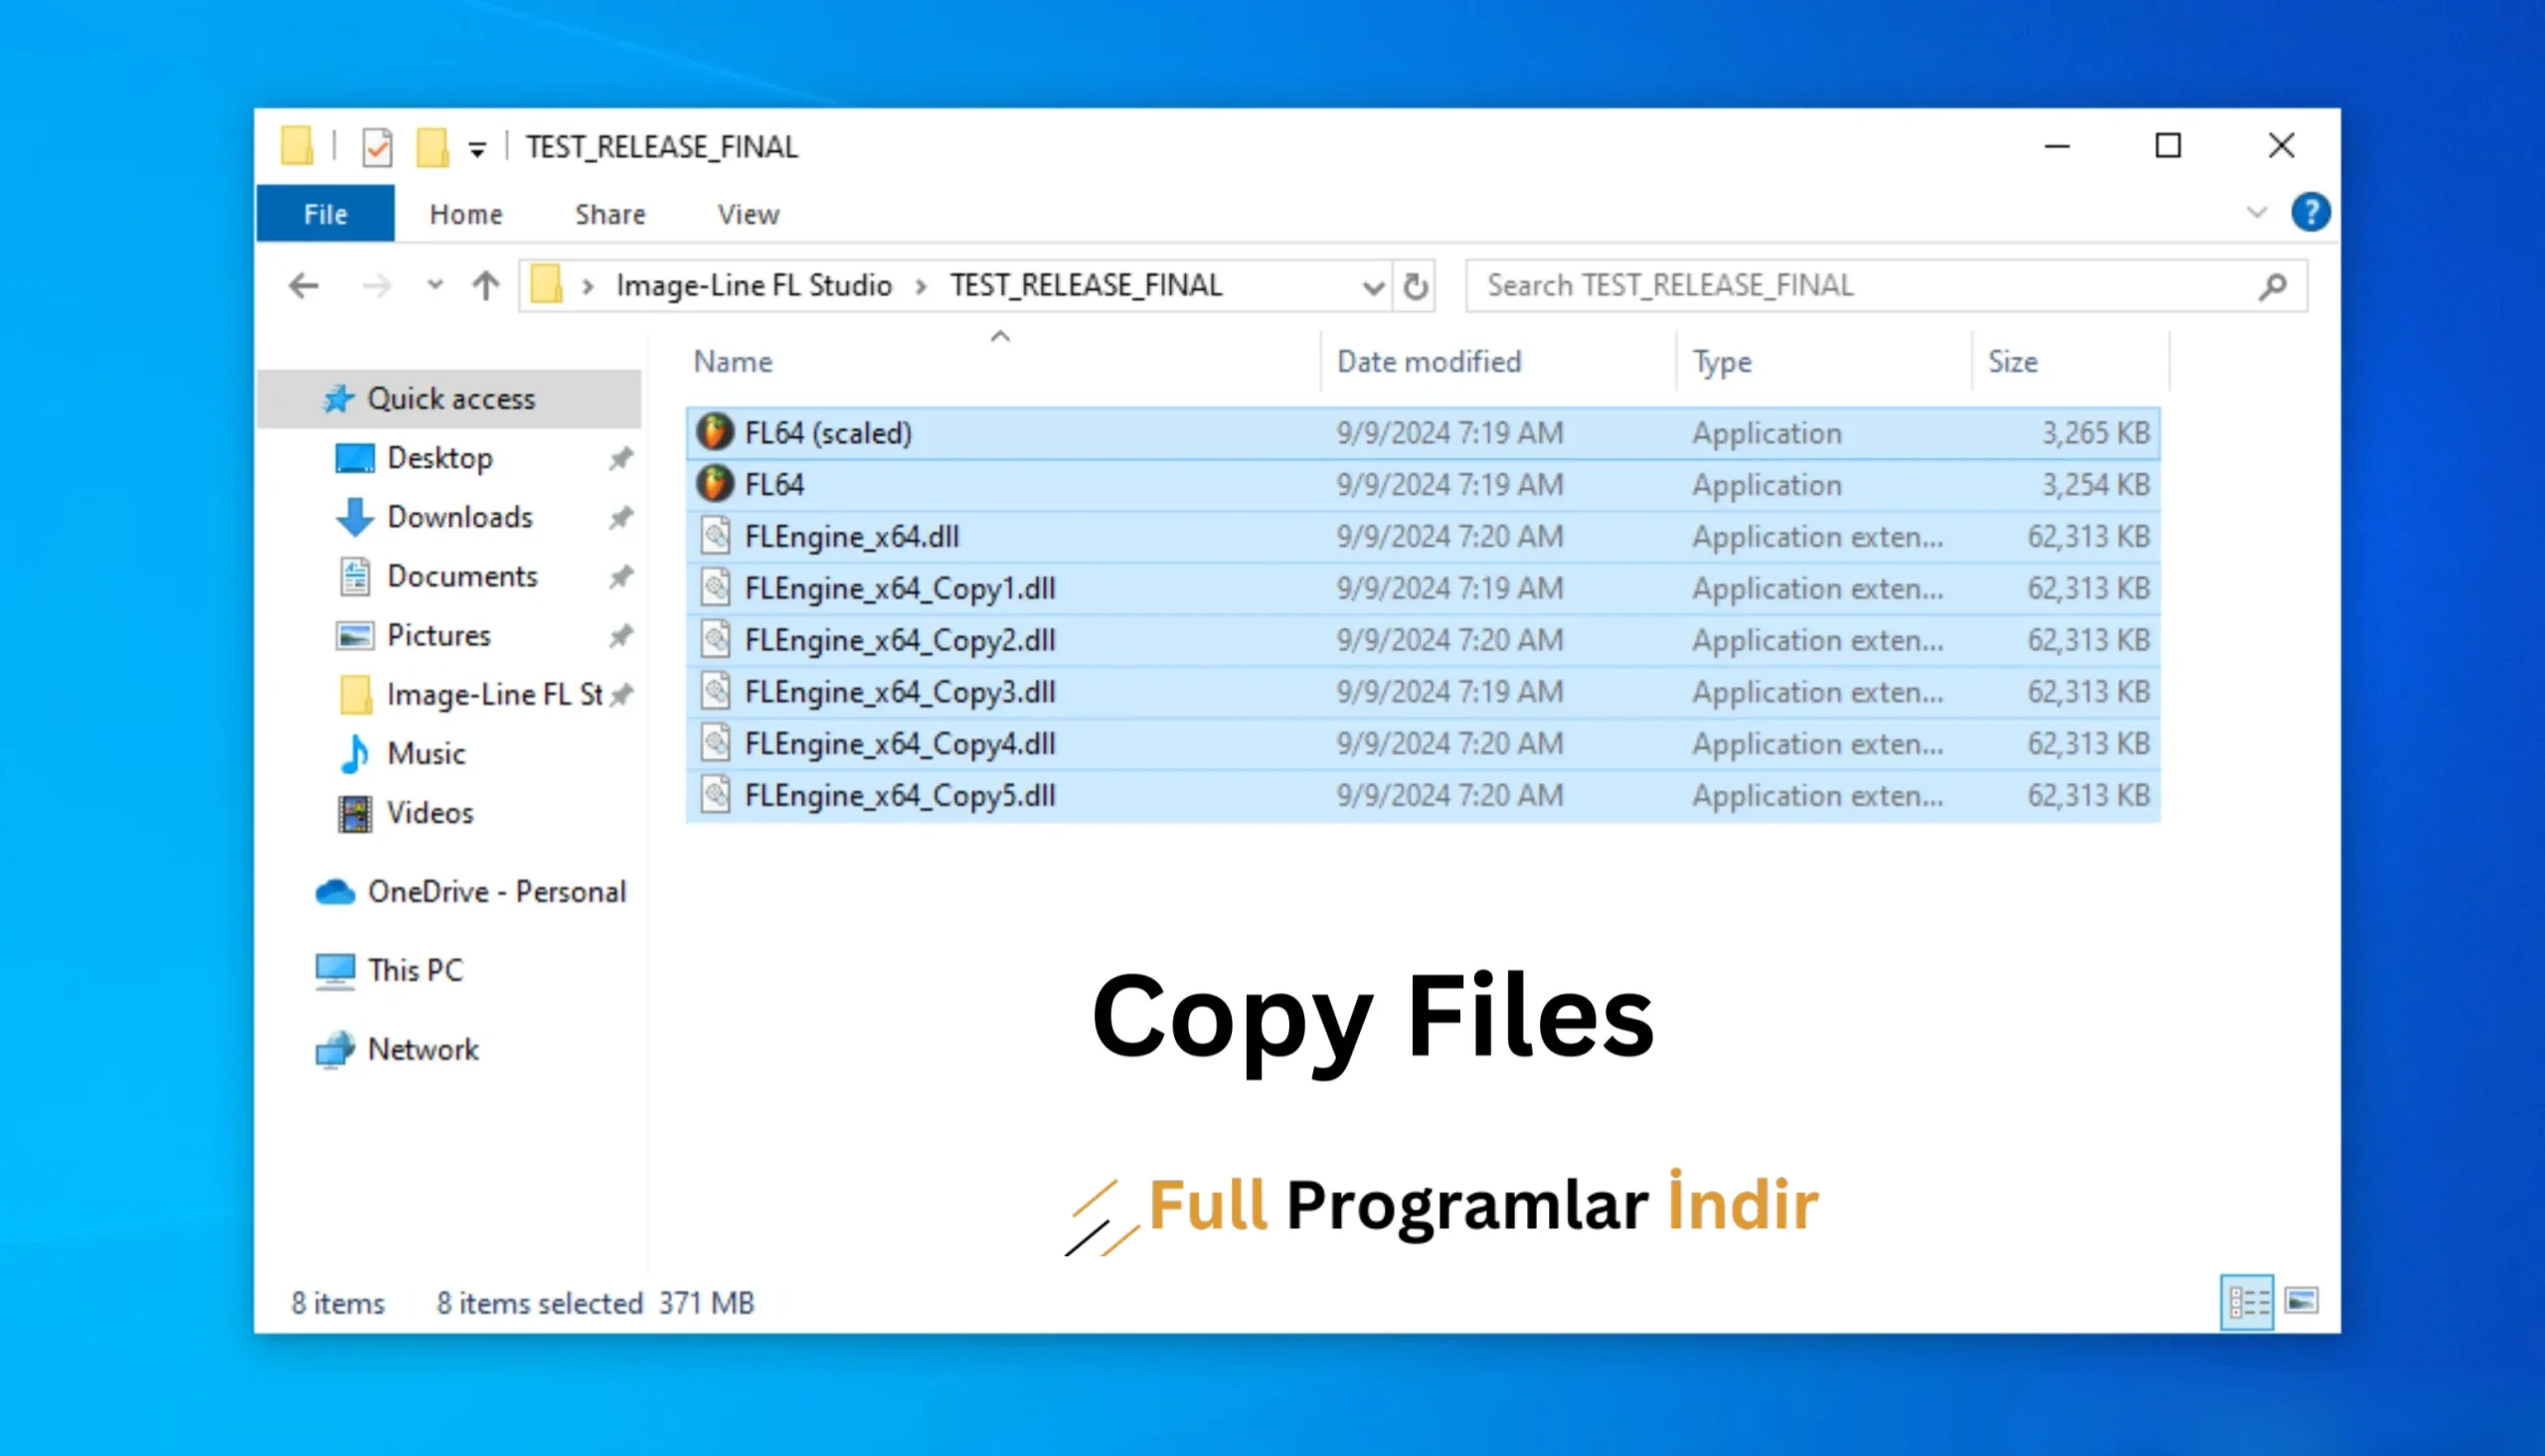Open Image-Line FL St pinned folder
The image size is (2545, 1456).
[x=494, y=694]
